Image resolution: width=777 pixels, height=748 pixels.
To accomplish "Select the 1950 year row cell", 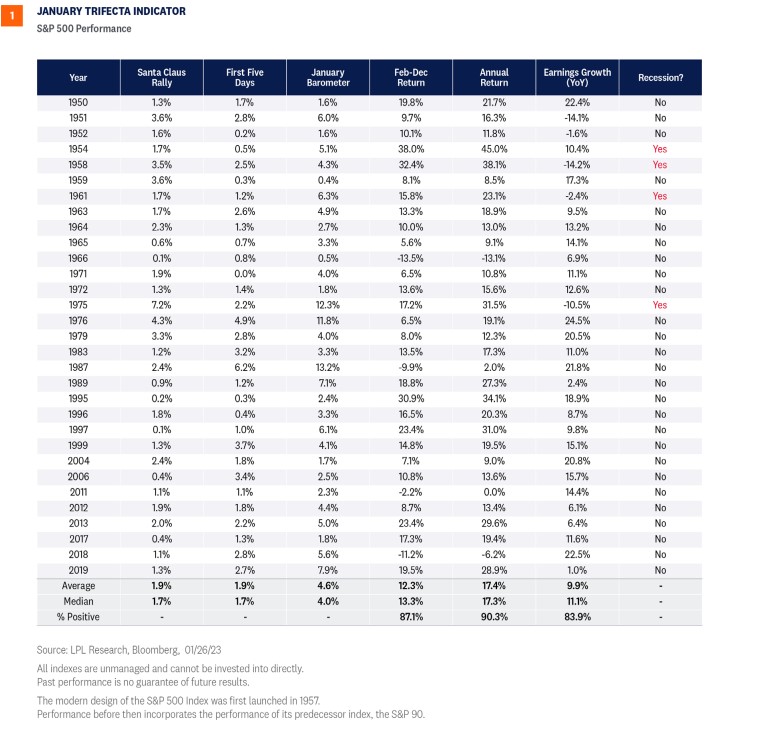I will (78, 103).
